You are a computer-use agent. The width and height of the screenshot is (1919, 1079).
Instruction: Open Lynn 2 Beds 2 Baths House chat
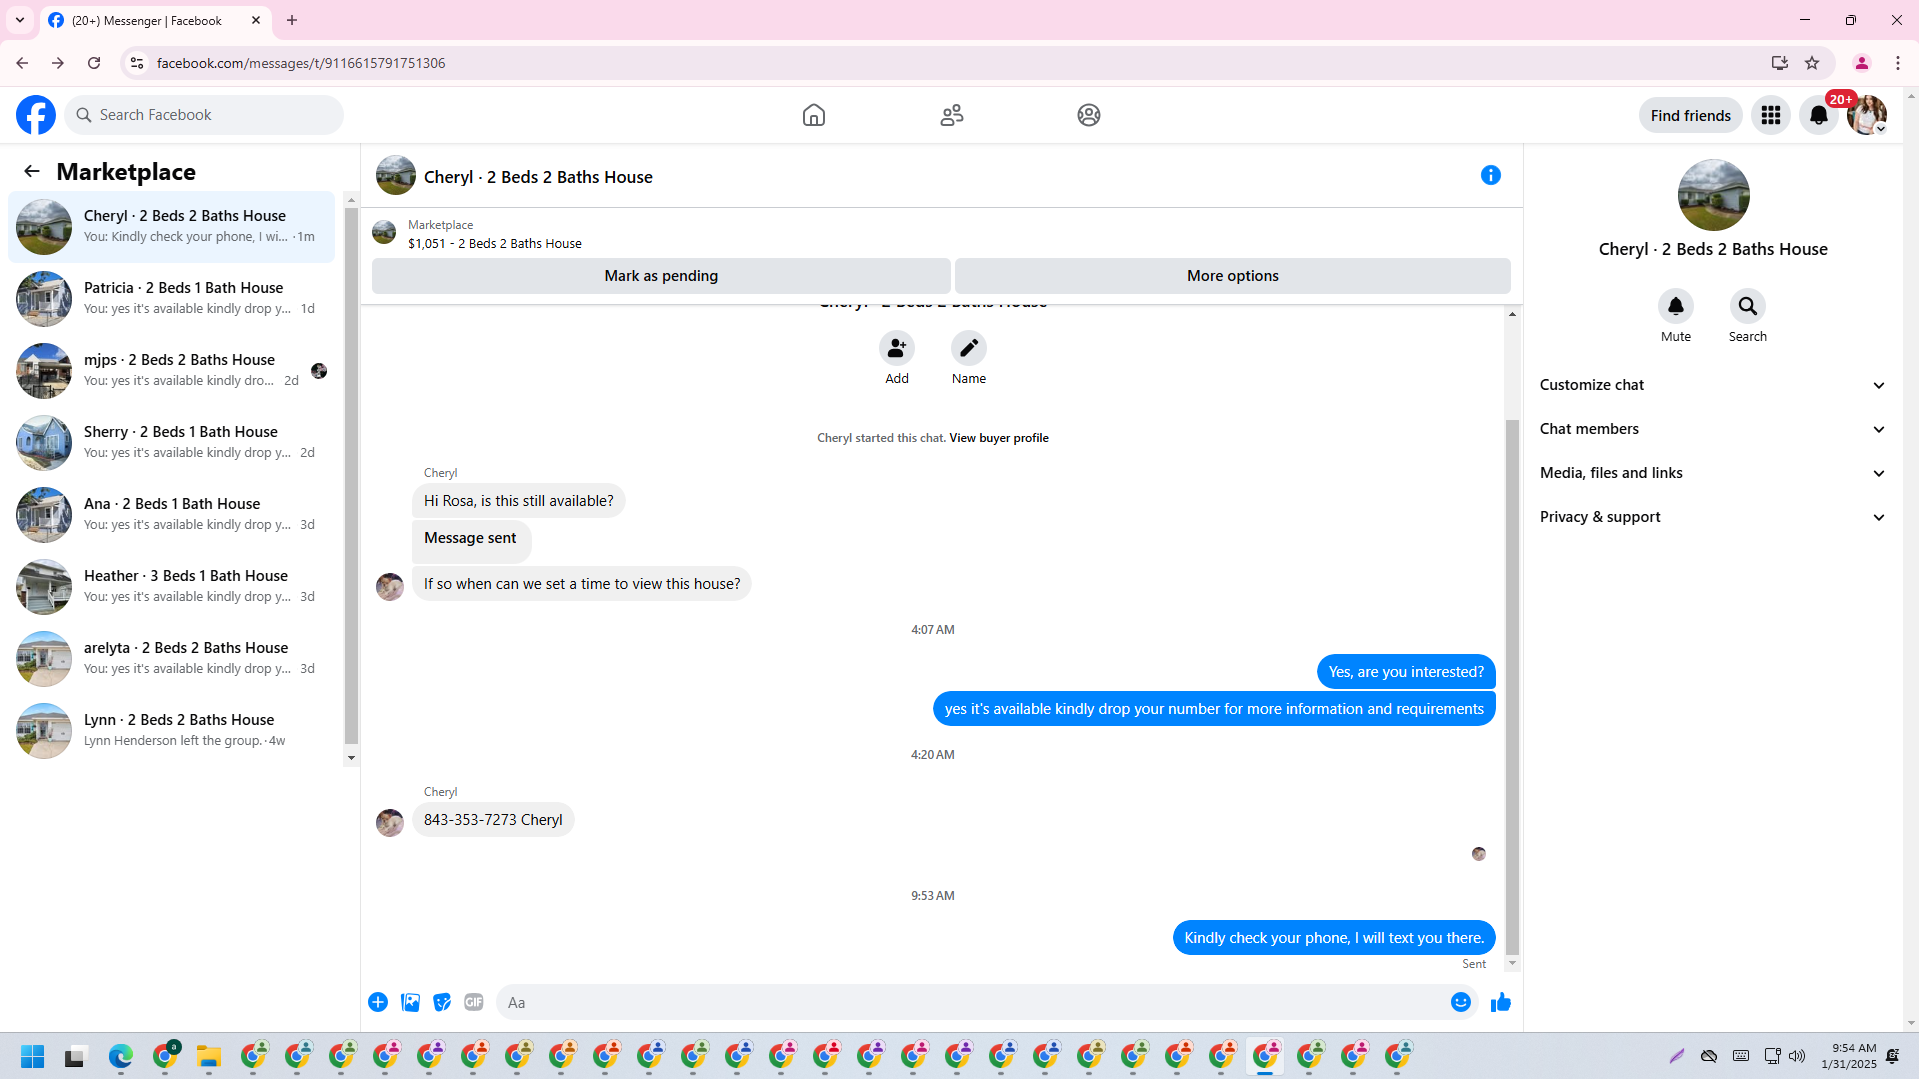172,731
